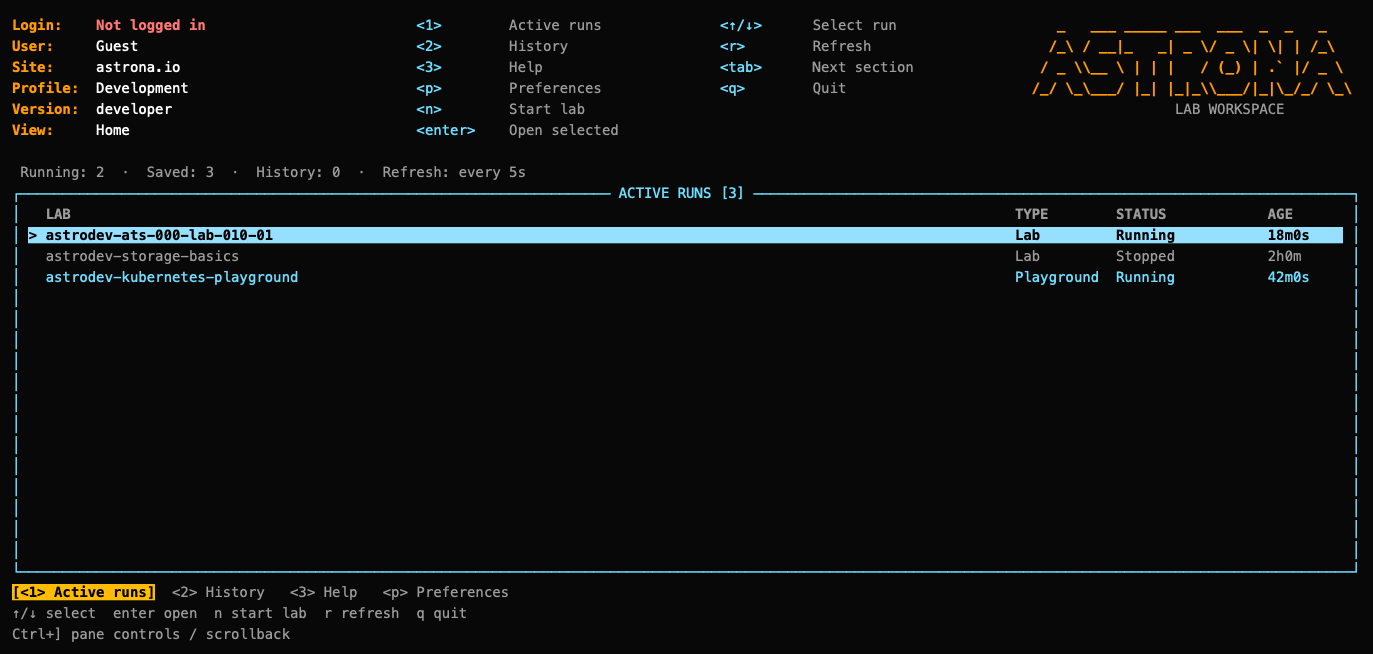Click the Login: field label
1373x654 pixels.
(37, 25)
